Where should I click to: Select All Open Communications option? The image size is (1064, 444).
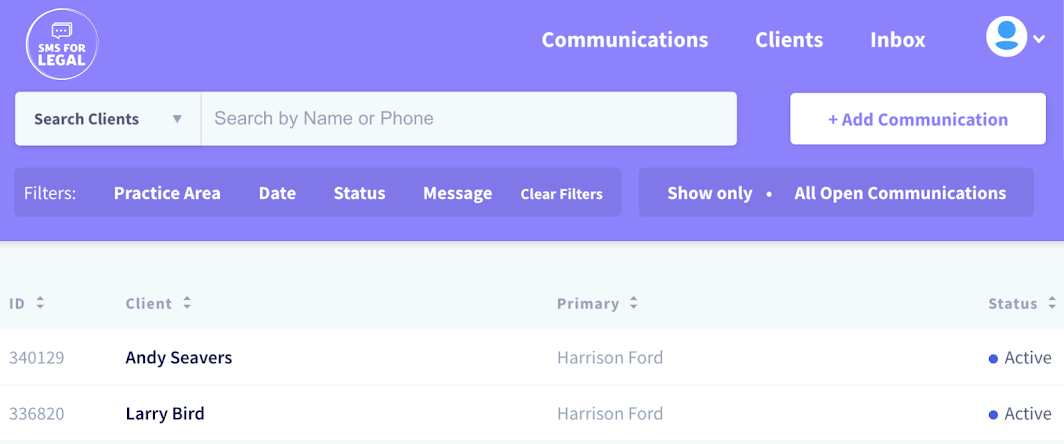[900, 193]
